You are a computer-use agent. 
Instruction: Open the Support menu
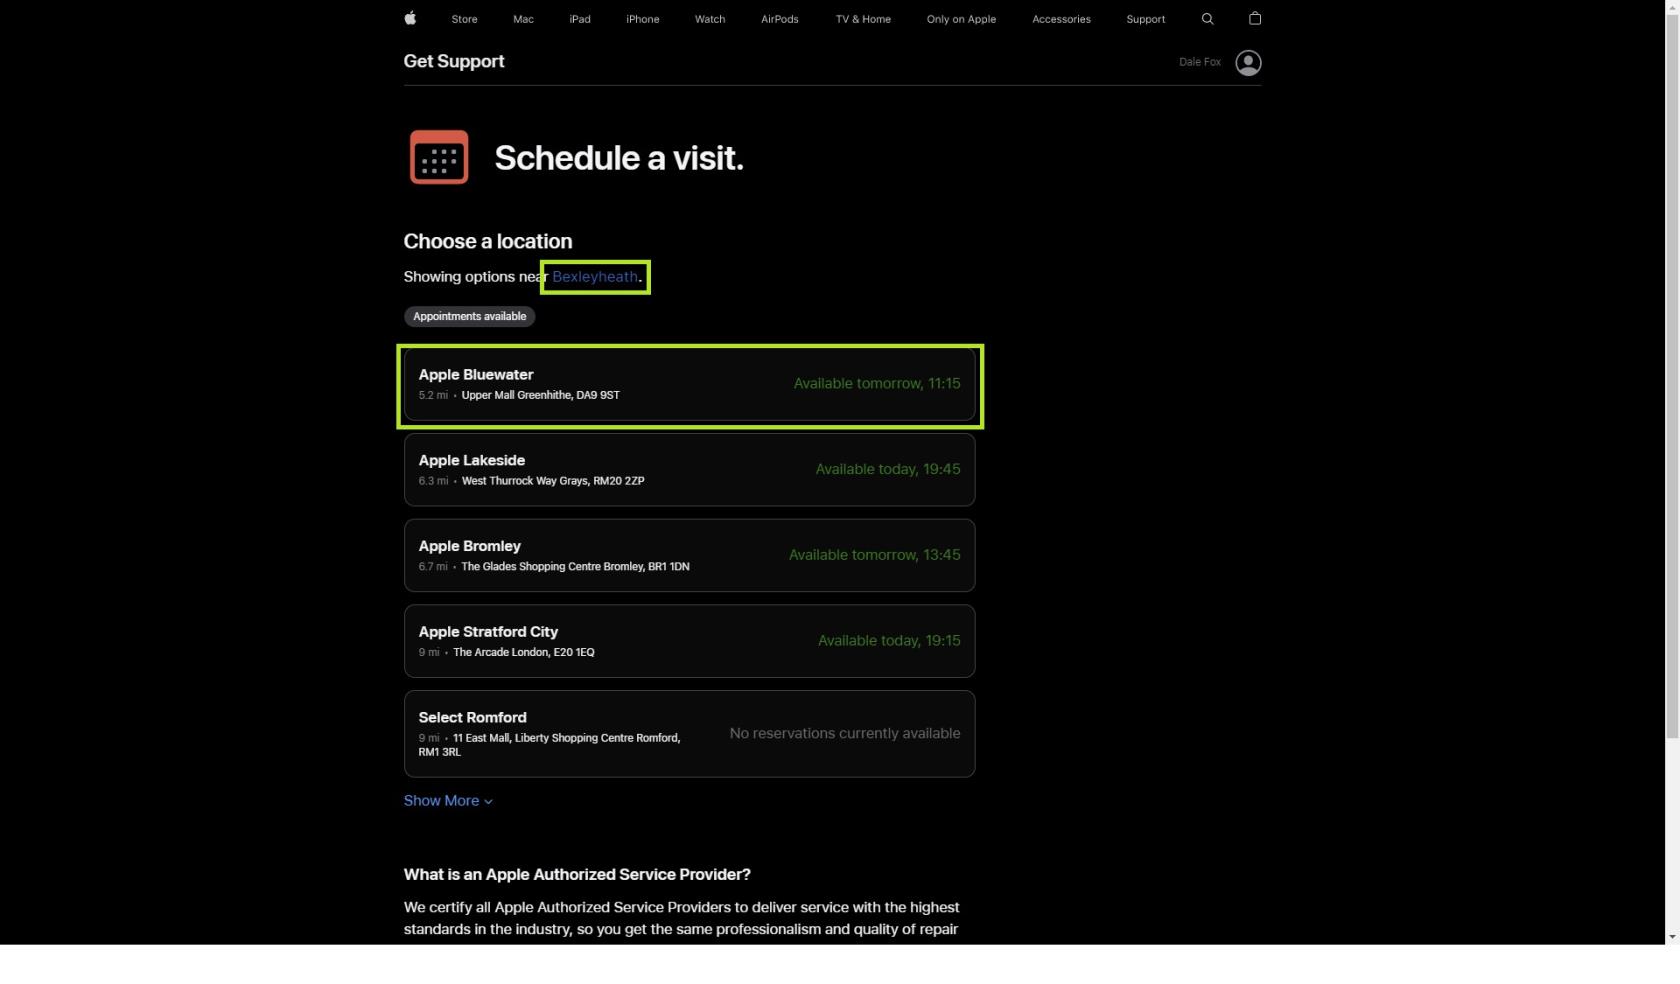[x=1145, y=19]
